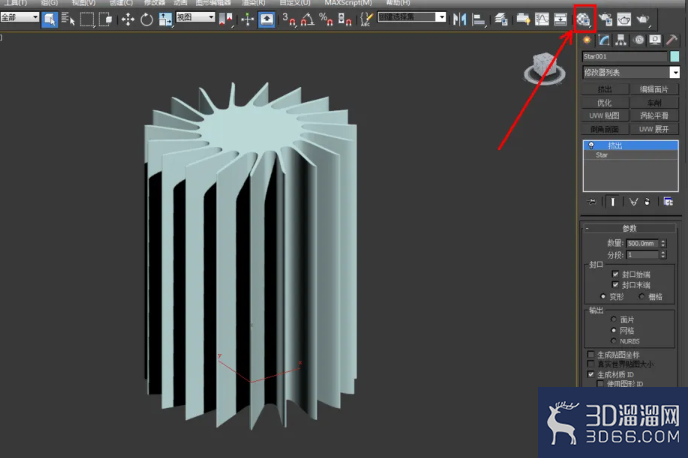Click the 分段 segments spinner arrows
The image size is (688, 458).
663,254
